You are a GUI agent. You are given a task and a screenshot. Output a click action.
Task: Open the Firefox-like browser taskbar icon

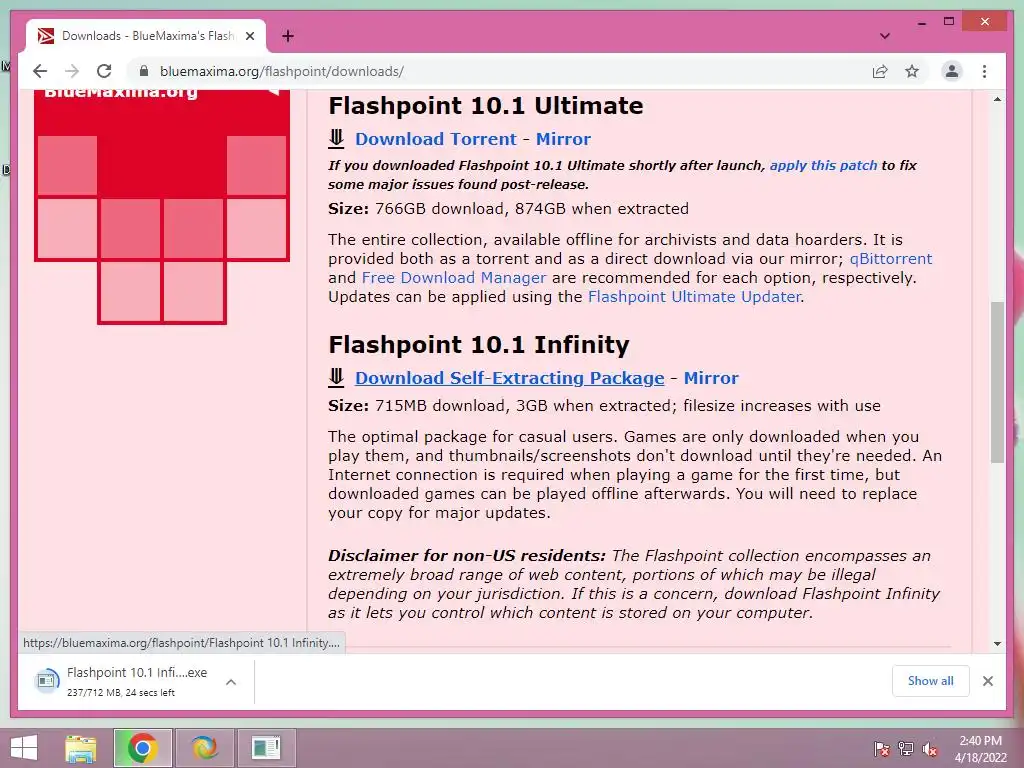coord(204,748)
